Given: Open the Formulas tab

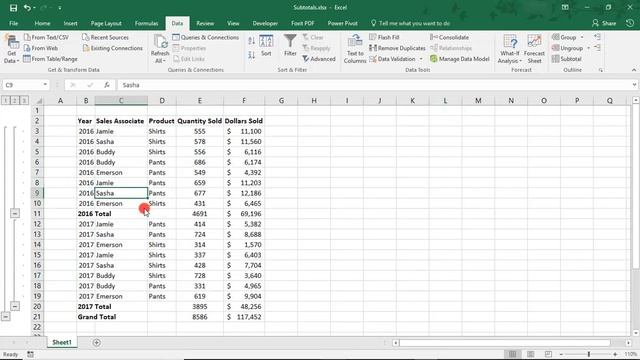Looking at the screenshot, I should click(x=147, y=23).
